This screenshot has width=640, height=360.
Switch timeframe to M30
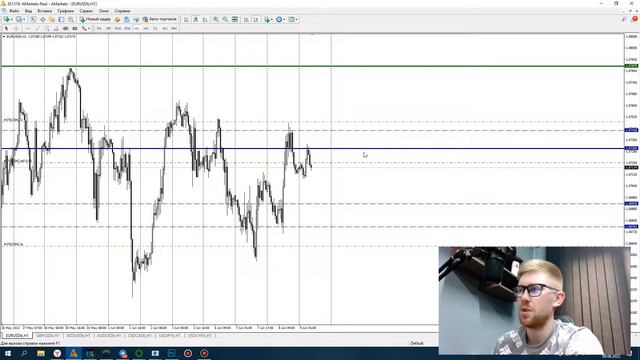point(127,29)
